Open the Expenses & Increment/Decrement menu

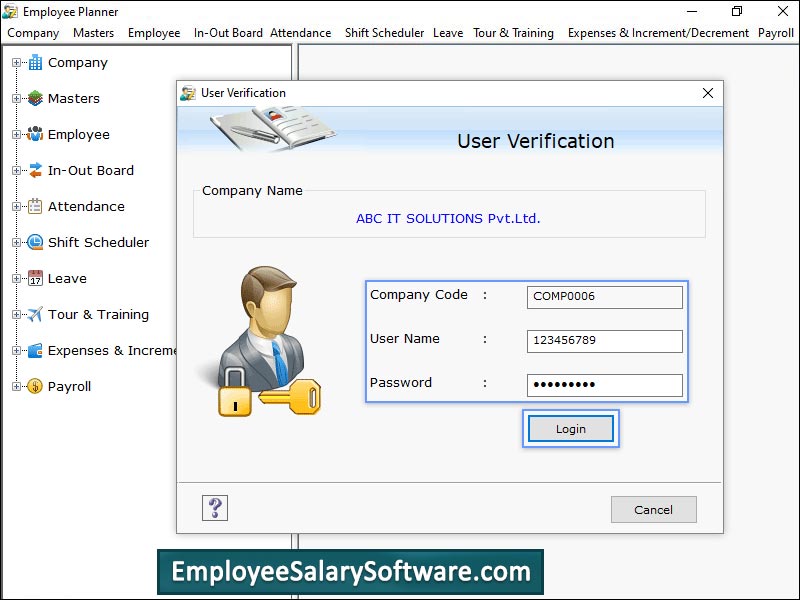click(x=658, y=33)
